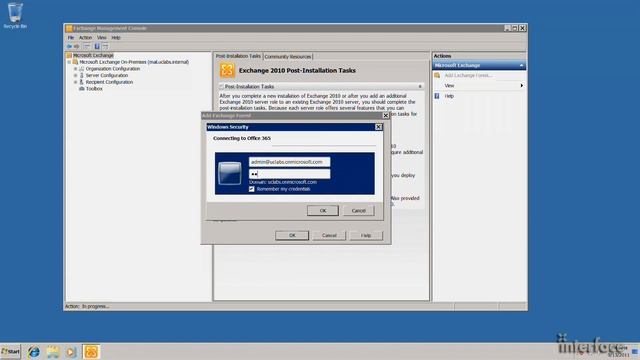Image resolution: width=640 pixels, height=360 pixels.
Task: Click the Back arrow toolbar icon
Action: click(69, 47)
